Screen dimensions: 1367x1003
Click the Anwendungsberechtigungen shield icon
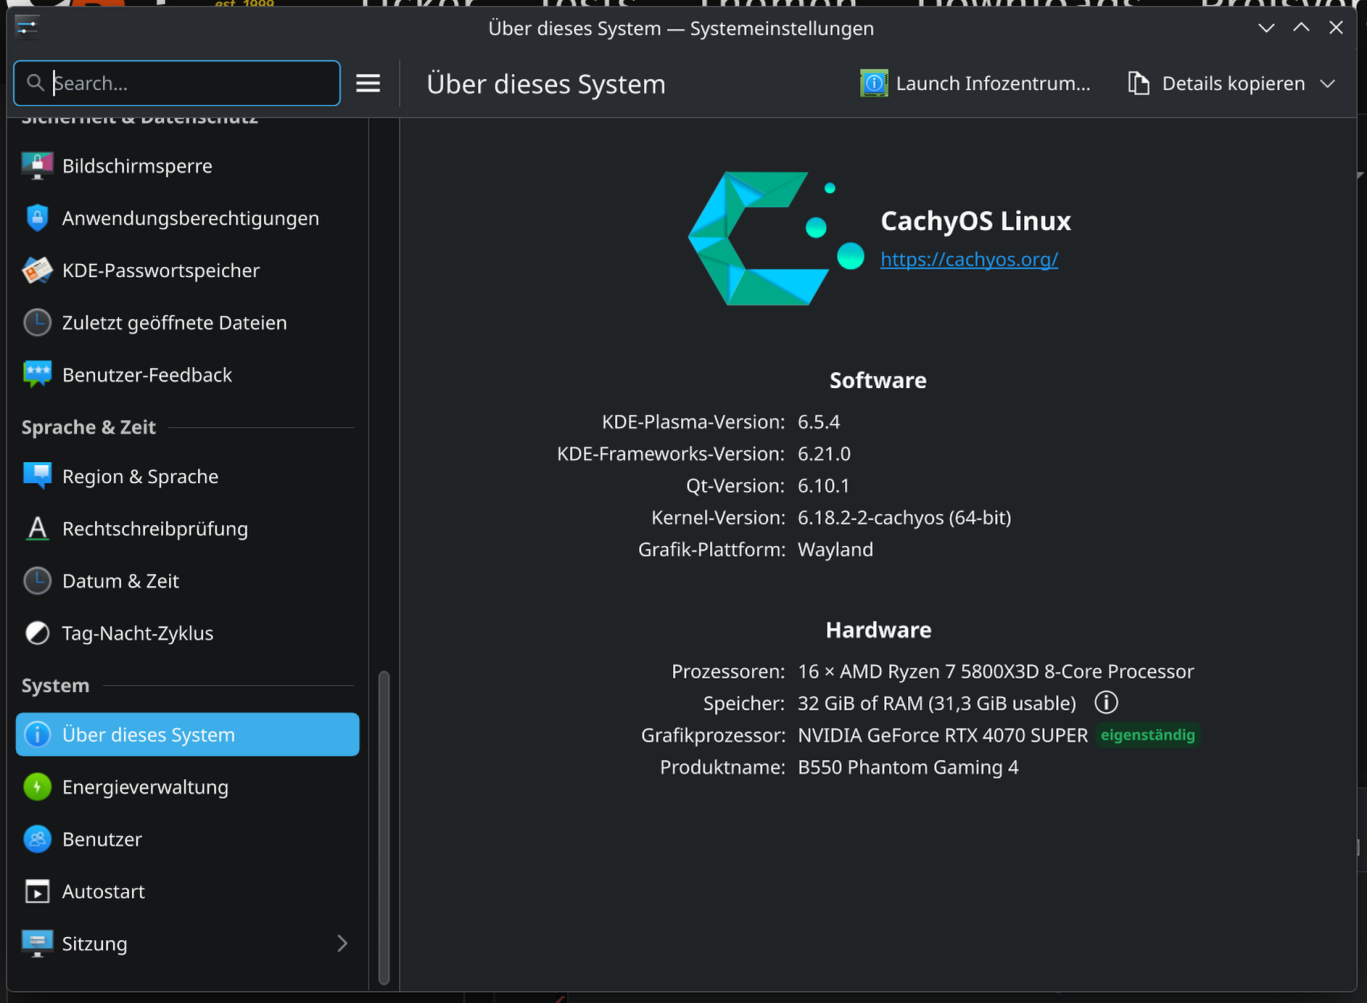(x=37, y=218)
